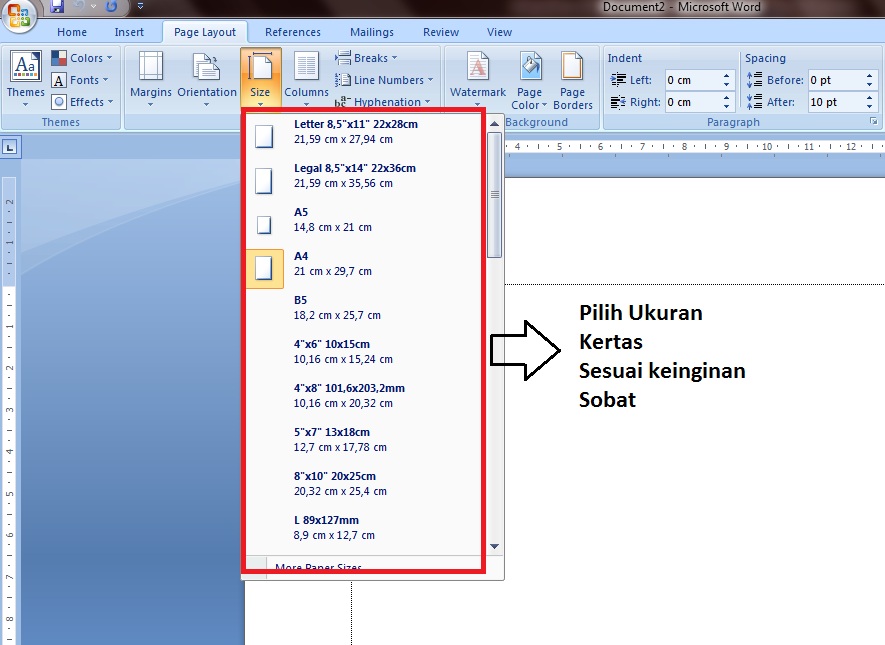Viewport: 885px width, 645px height.
Task: Choose 4"x8" 101,6x203,2mm paper size
Action: (x=364, y=396)
